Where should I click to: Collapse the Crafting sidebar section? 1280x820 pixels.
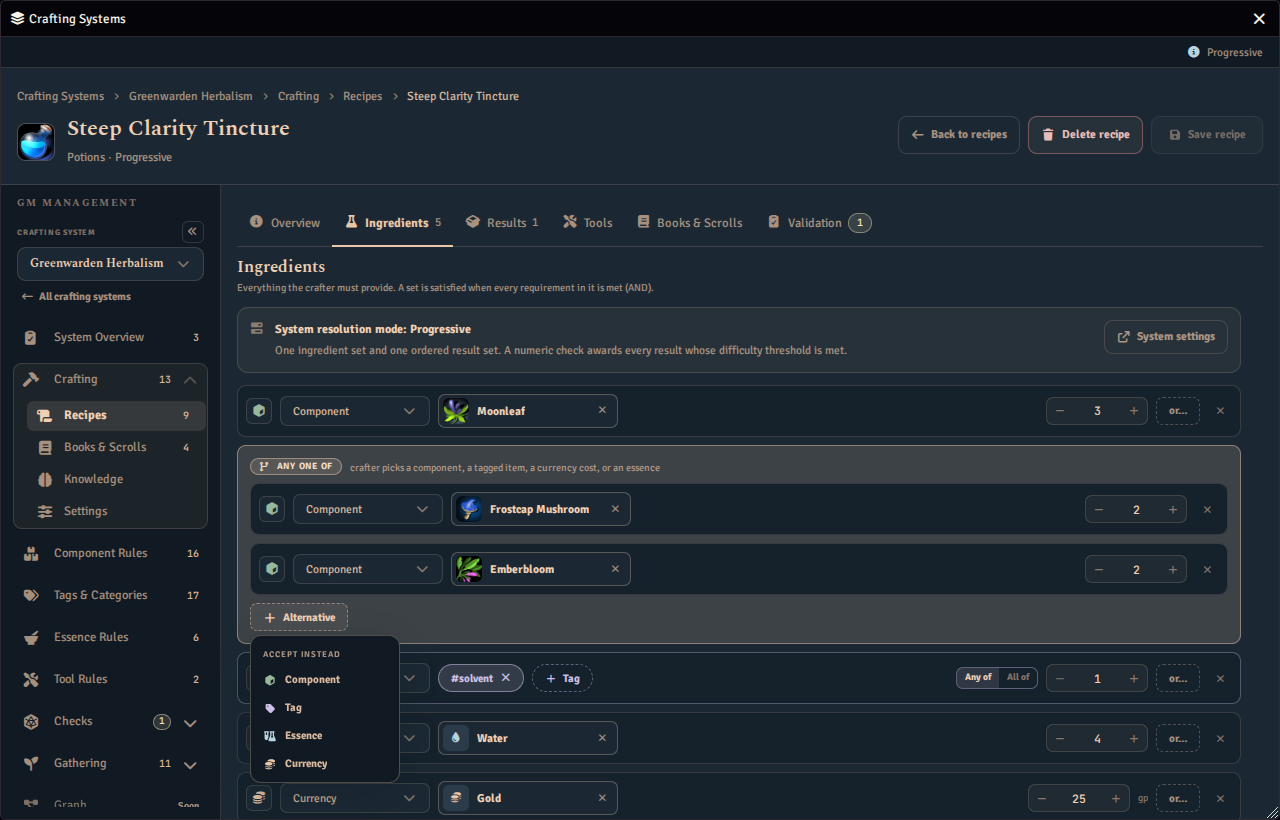coord(190,379)
